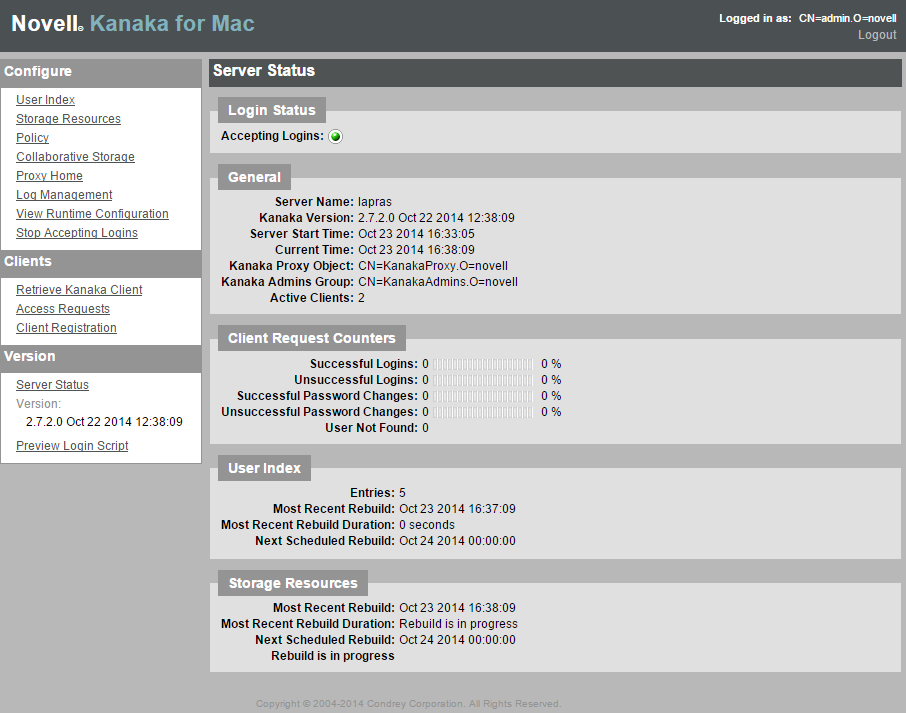Click 'CN=KanakaAdmins.O=novell' value
This screenshot has height=713, width=906.
coord(438,282)
